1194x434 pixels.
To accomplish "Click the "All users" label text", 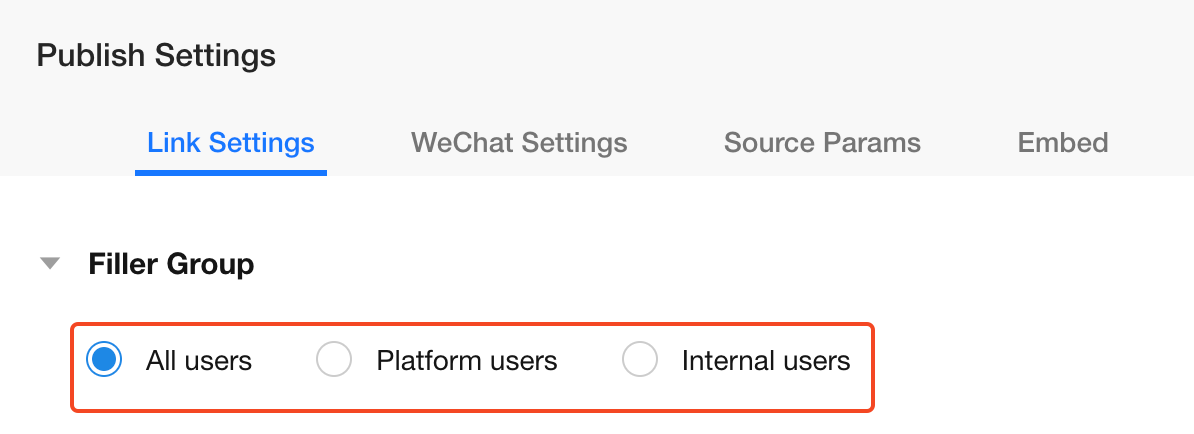I will click(x=199, y=360).
